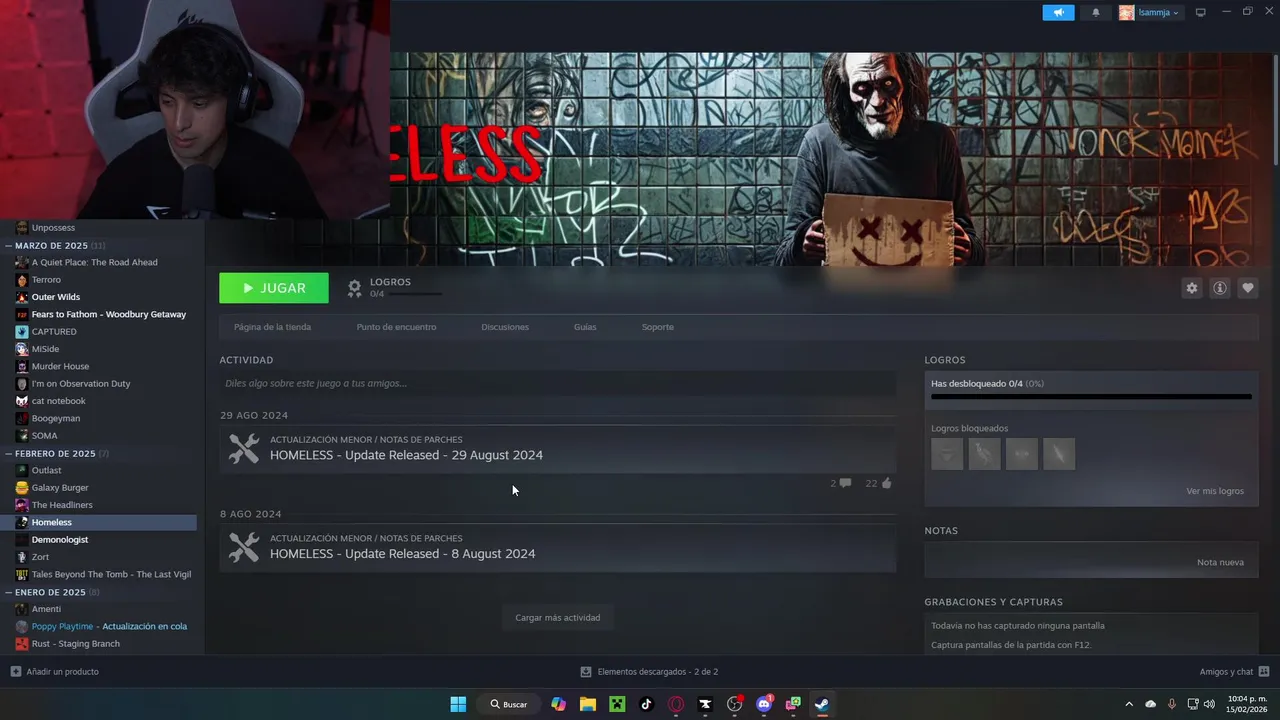This screenshot has width=1280, height=720.
Task: Open the notifications bell
Action: click(1096, 12)
